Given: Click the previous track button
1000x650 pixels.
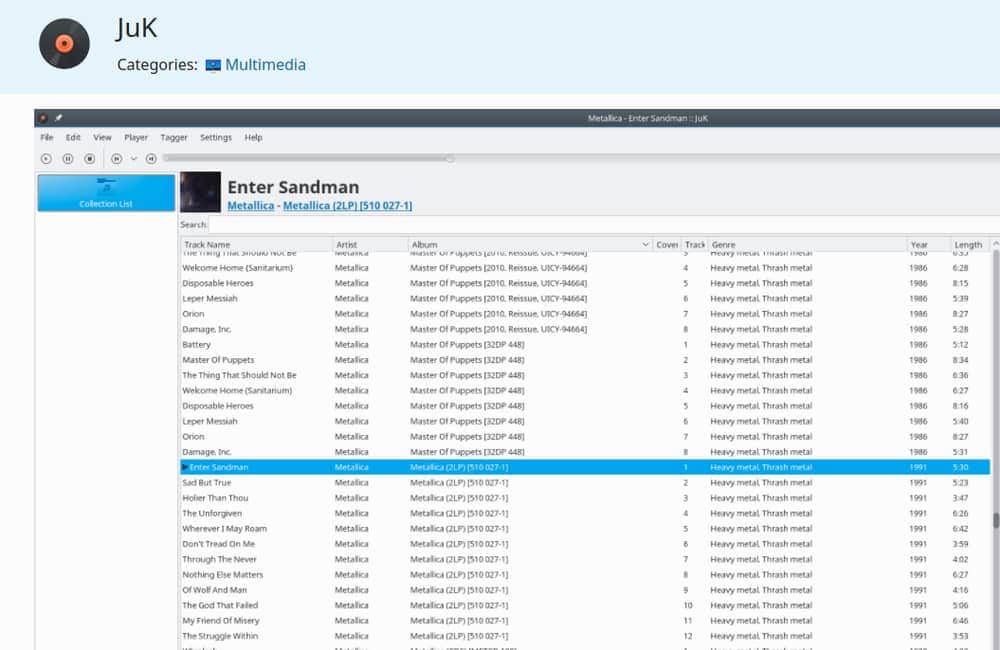Looking at the screenshot, I should (116, 159).
